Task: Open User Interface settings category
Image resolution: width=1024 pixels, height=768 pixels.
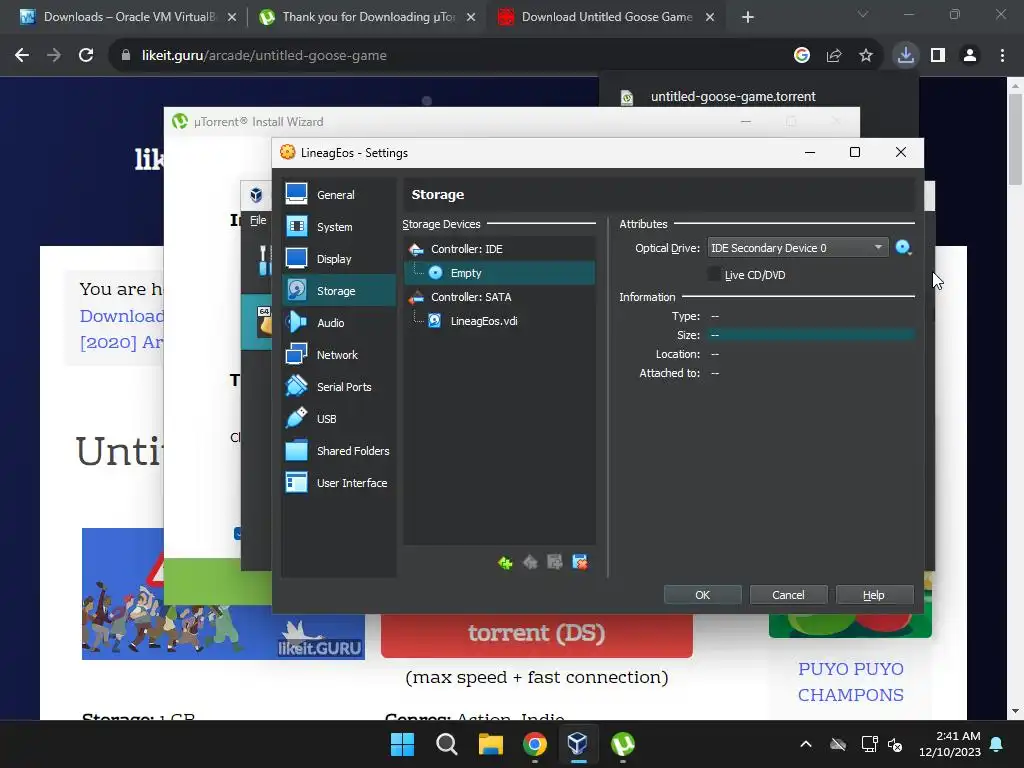Action: point(338,483)
